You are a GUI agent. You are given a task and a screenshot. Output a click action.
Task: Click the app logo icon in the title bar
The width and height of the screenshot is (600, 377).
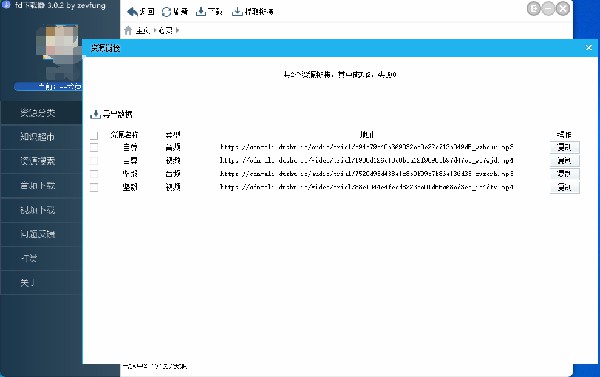[5, 5]
